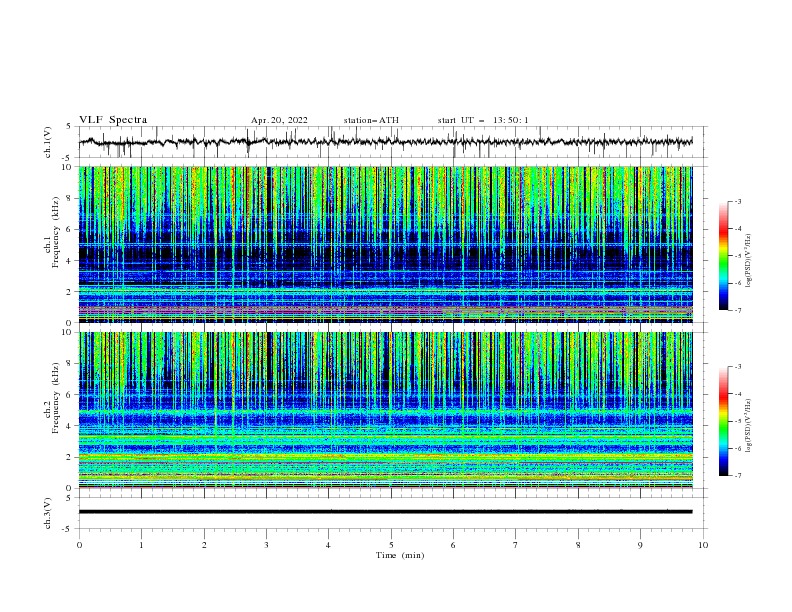Click the ch.1 voltage waveform trace
This screenshot has width=792, height=612.
click(385, 142)
